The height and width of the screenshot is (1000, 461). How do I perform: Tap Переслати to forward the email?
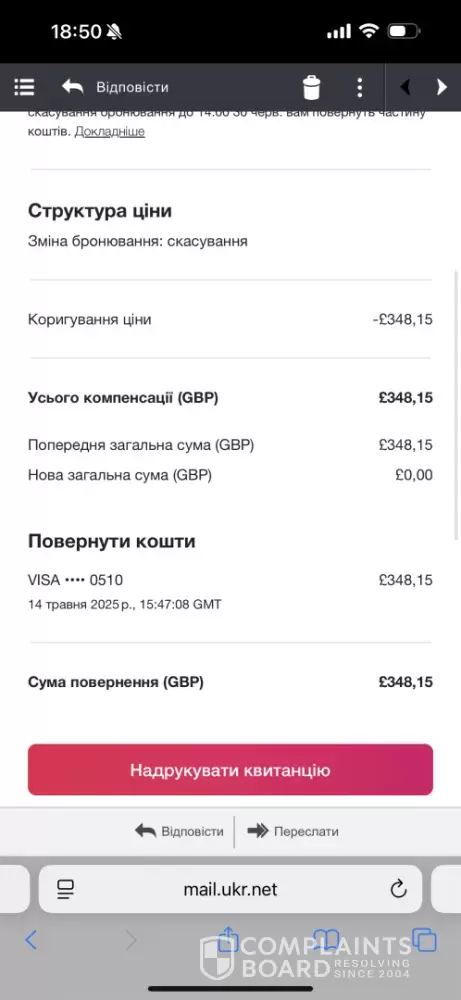293,832
